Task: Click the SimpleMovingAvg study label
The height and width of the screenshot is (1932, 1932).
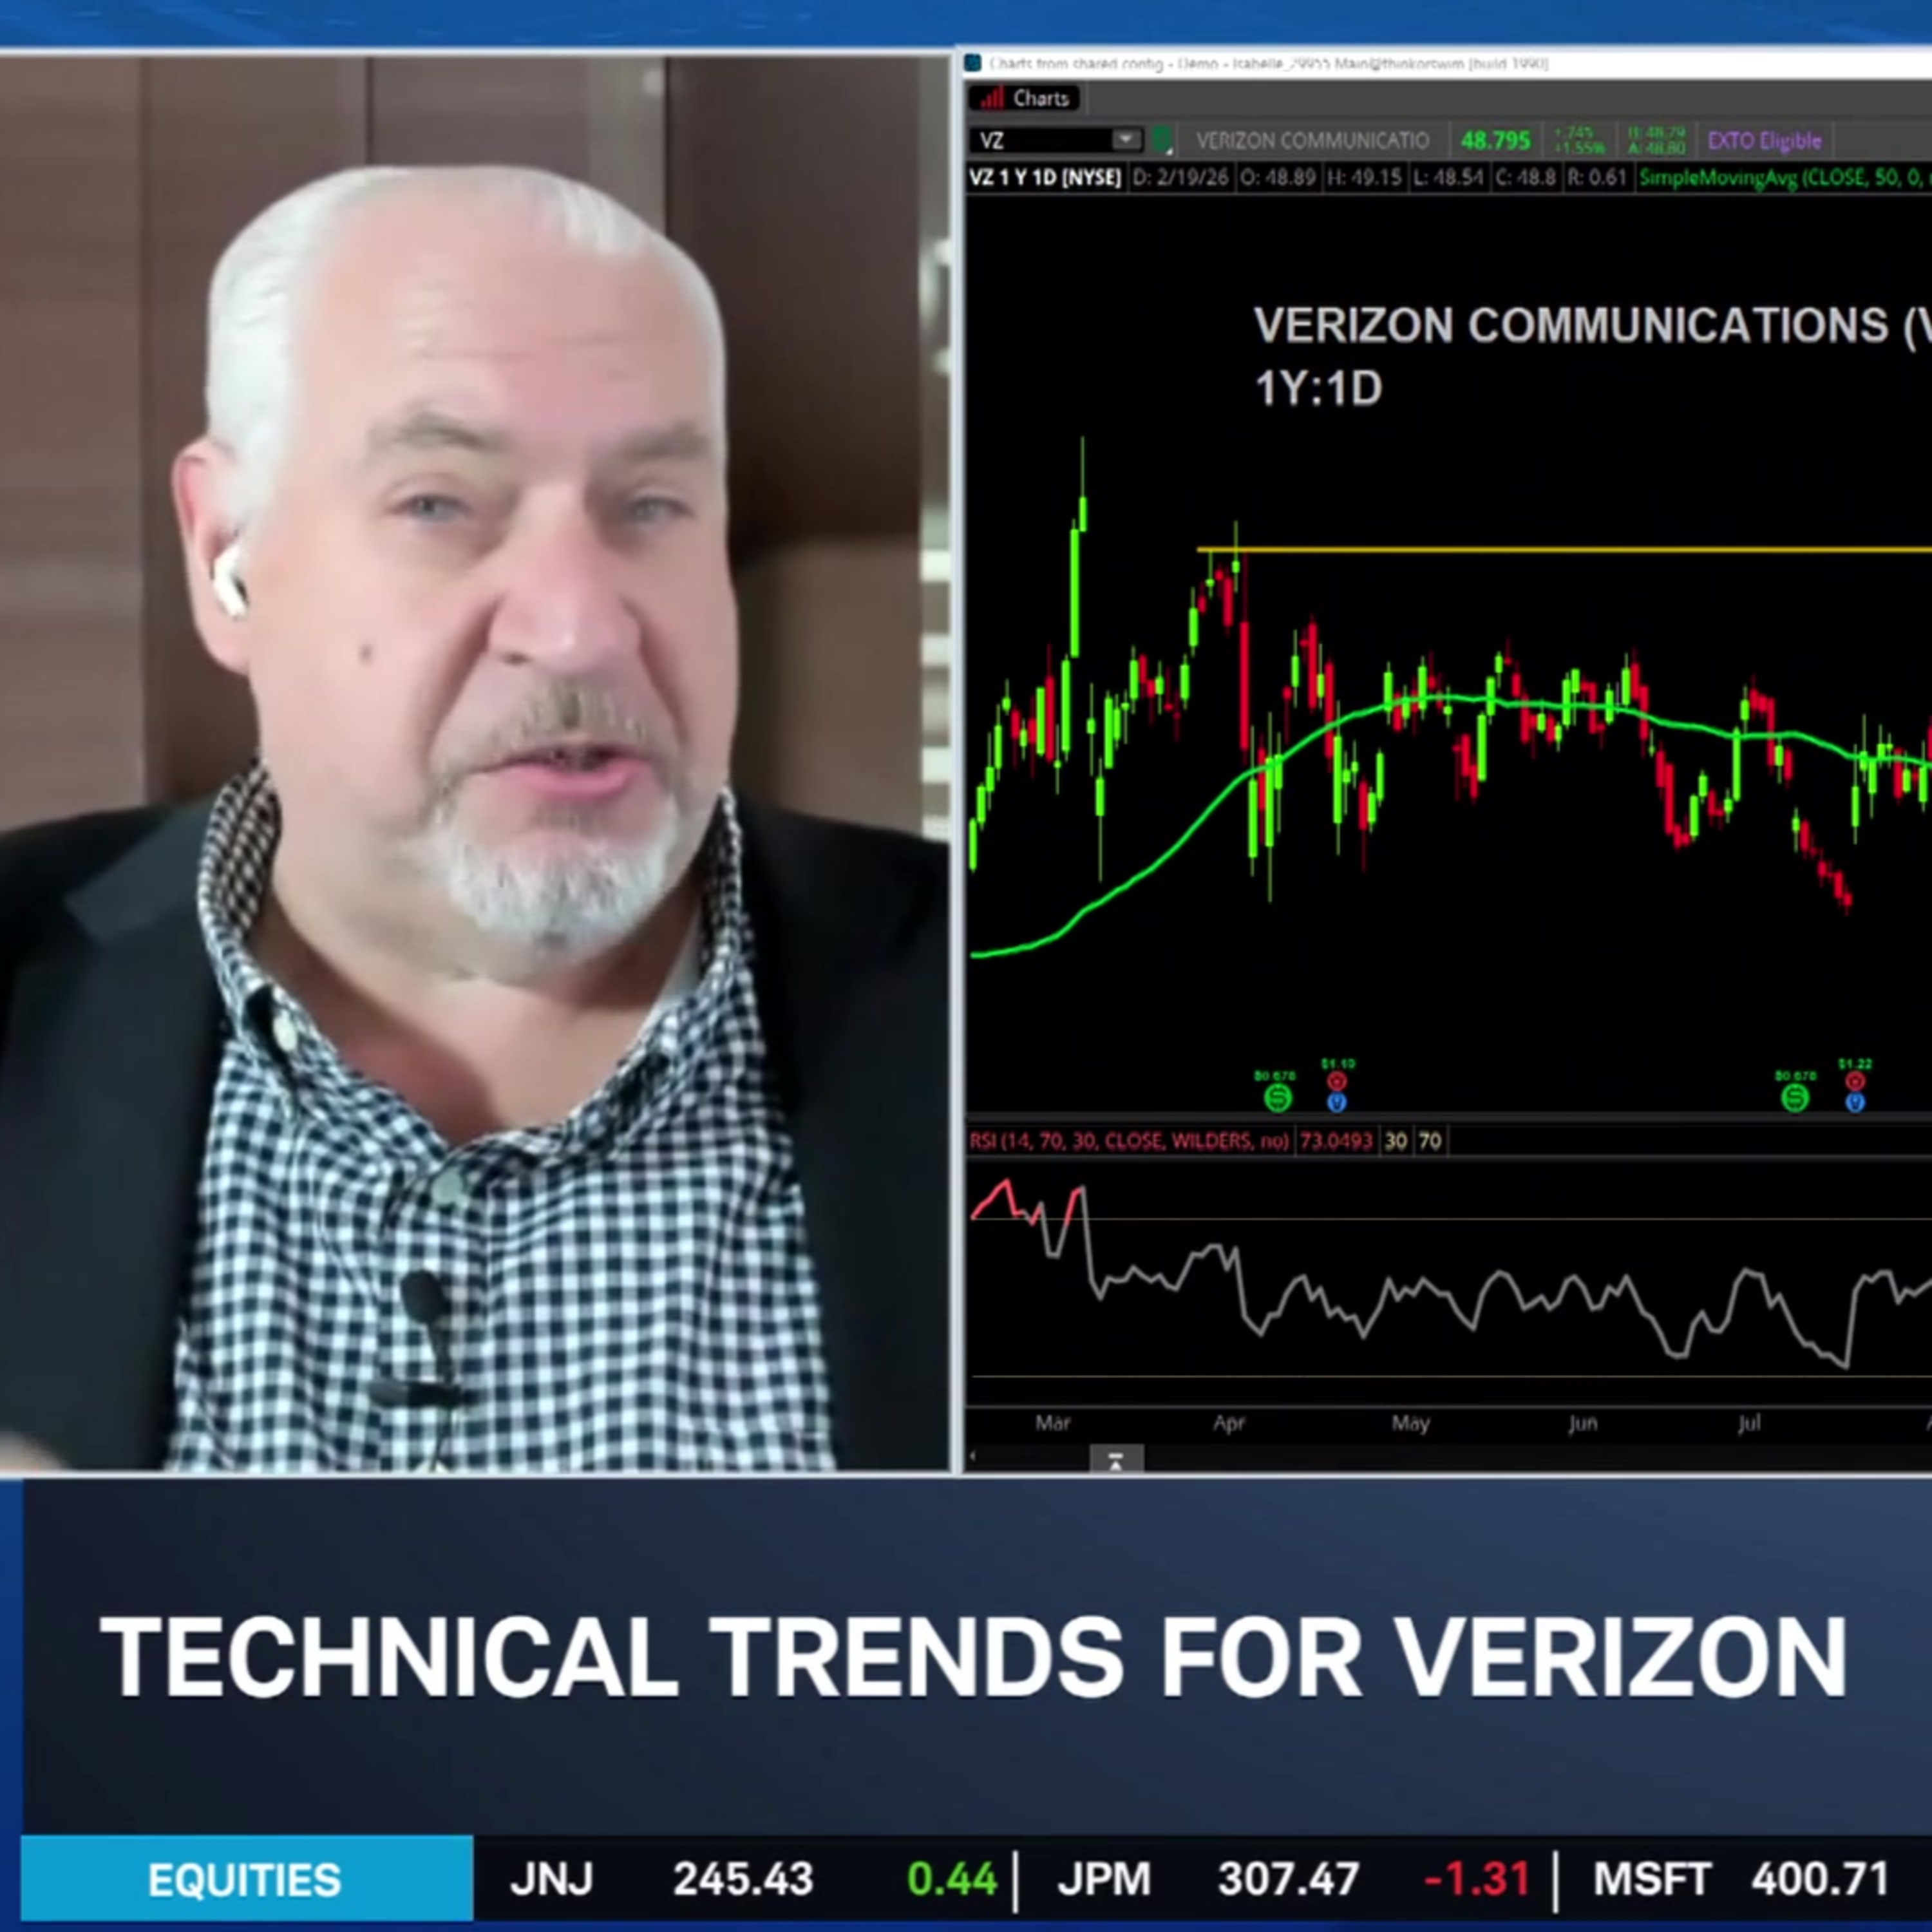Action: (x=1785, y=178)
